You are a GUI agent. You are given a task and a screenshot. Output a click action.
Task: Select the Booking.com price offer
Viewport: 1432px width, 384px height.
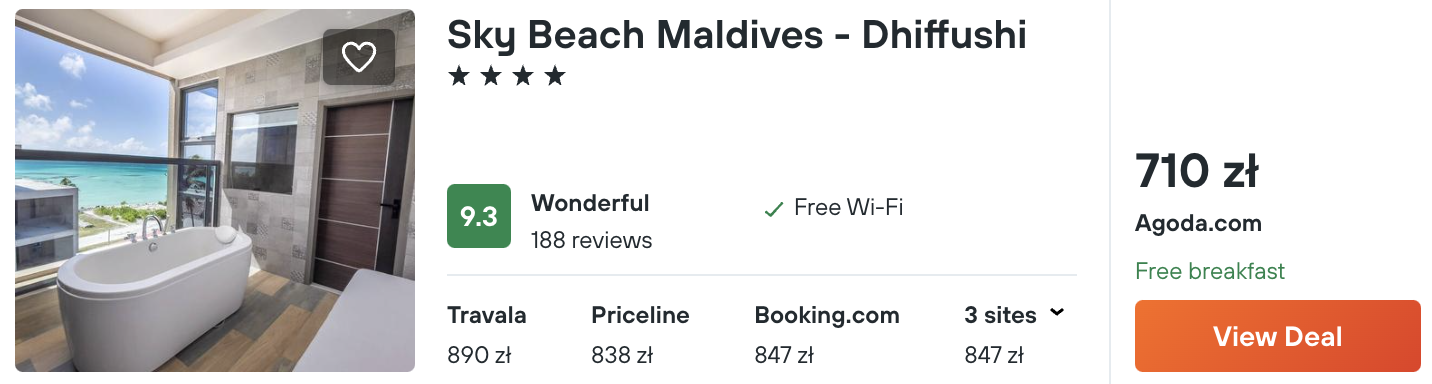[827, 334]
